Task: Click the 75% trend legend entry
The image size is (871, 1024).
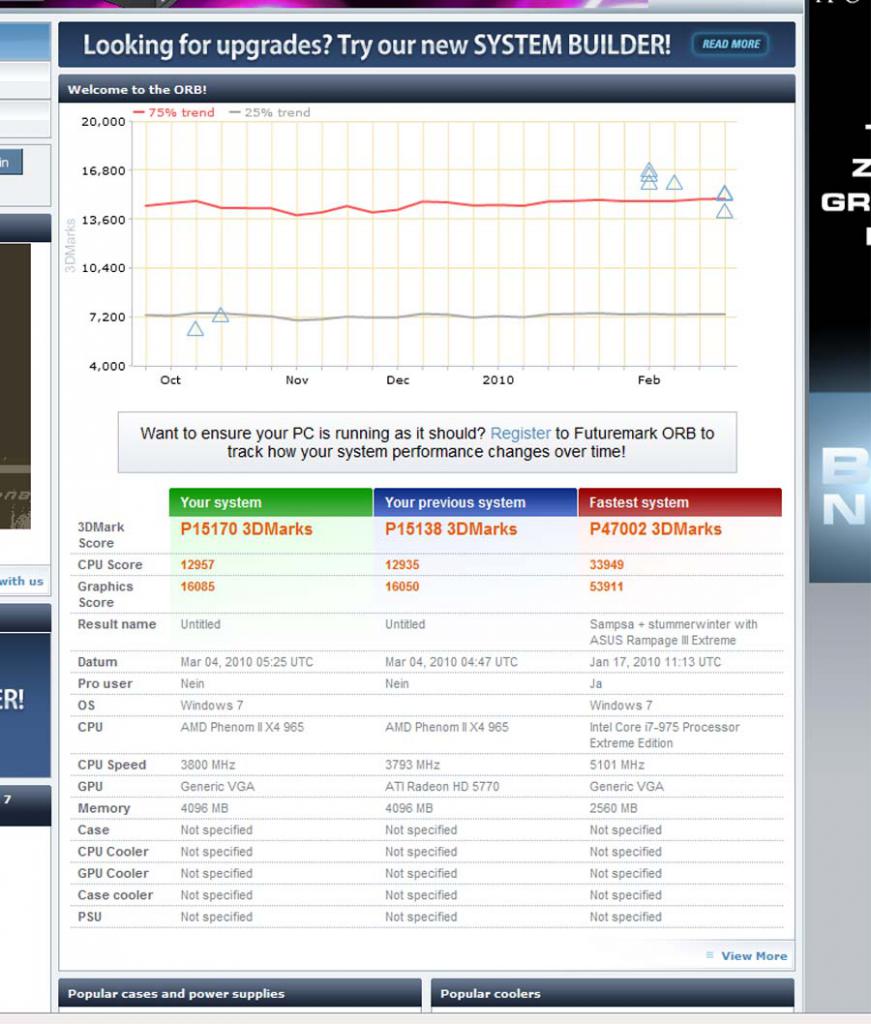Action: 174,112
